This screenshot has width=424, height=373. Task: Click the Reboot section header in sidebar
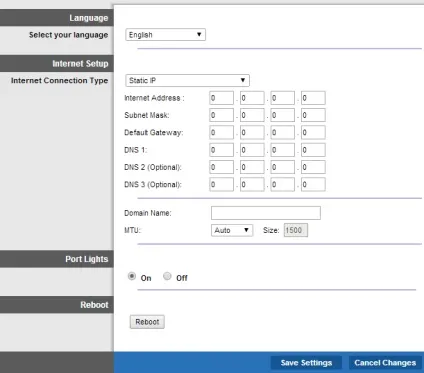(x=57, y=305)
